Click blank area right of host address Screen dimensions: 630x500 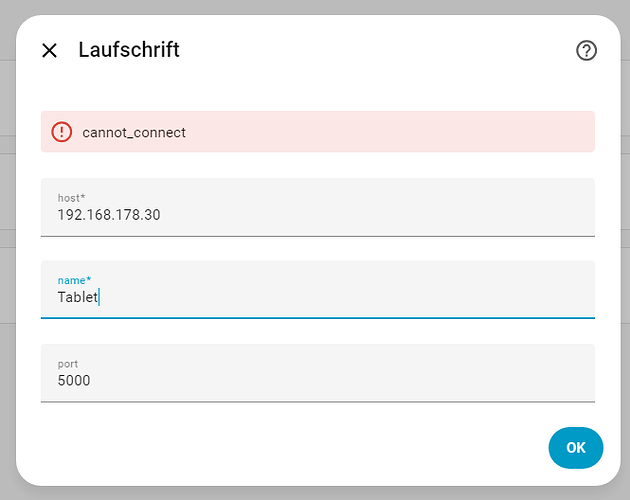400,215
